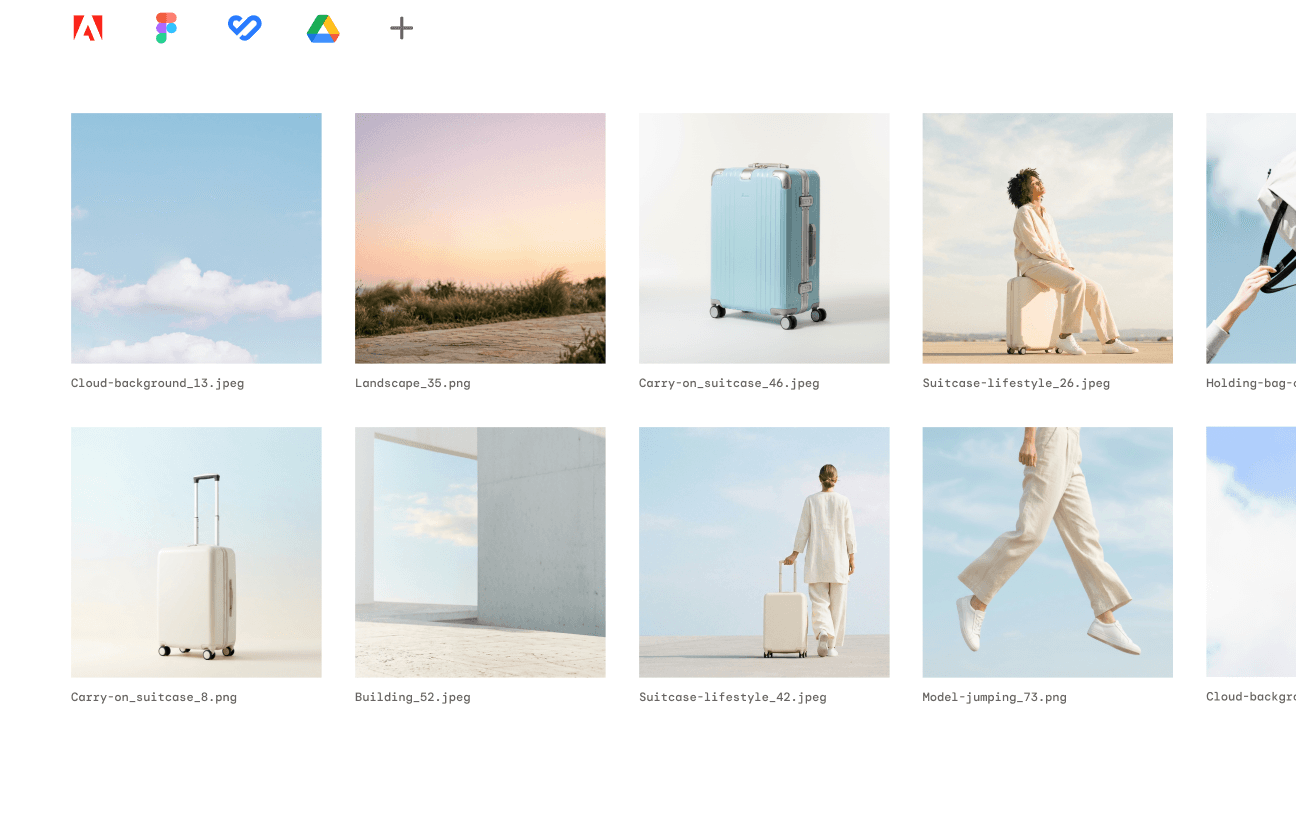Image resolution: width=1296 pixels, height=820 pixels.
Task: Select Carry-on_suitcase_8.png
Action: click(196, 551)
